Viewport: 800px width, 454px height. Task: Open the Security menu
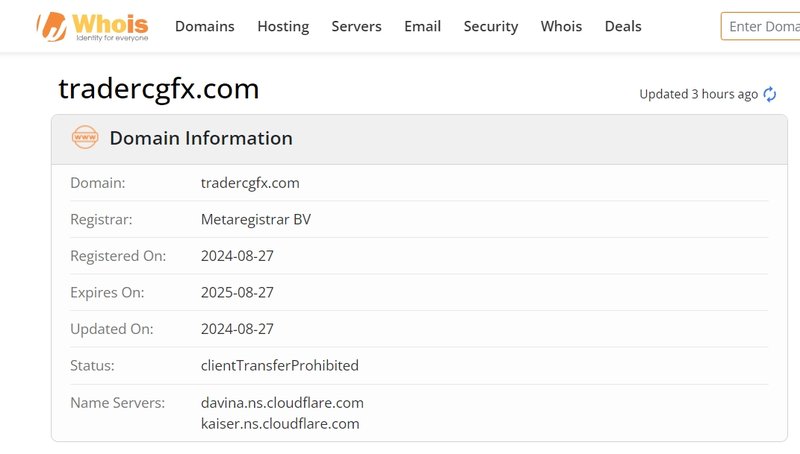click(x=491, y=26)
